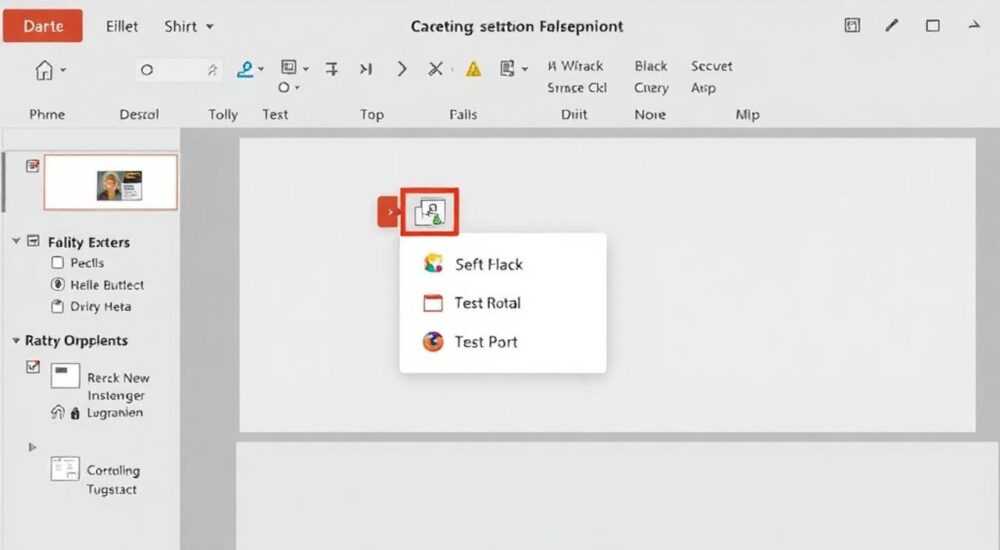The height and width of the screenshot is (550, 1000).
Task: Open the Eillet menu
Action: click(x=122, y=26)
